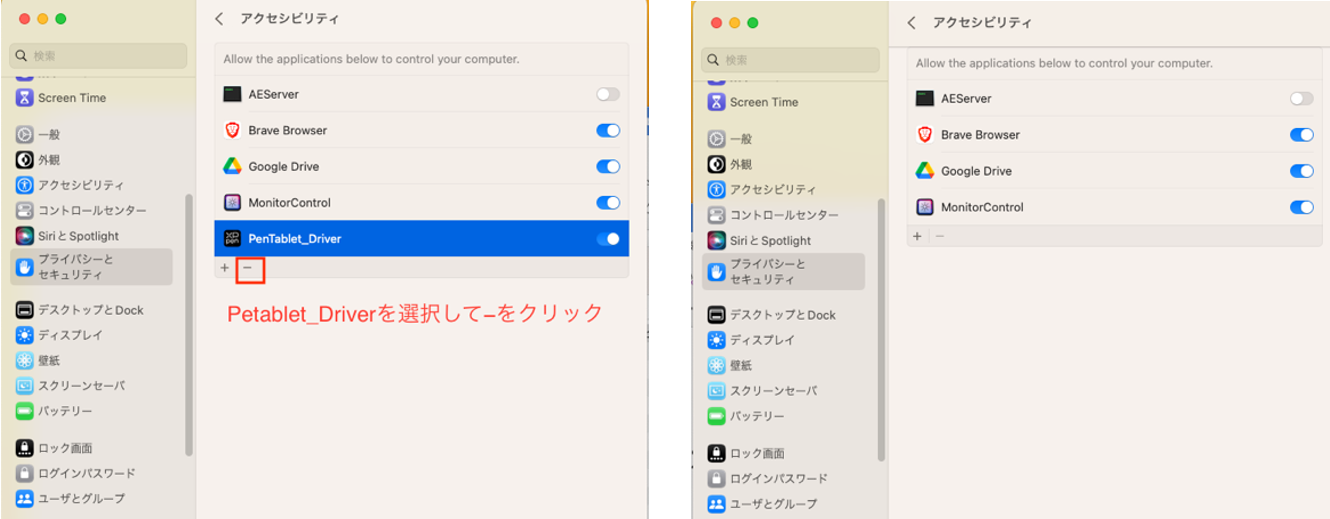Click the Brave Browser icon in the right window list
The width and height of the screenshot is (1330, 519).
pyautogui.click(x=925, y=135)
